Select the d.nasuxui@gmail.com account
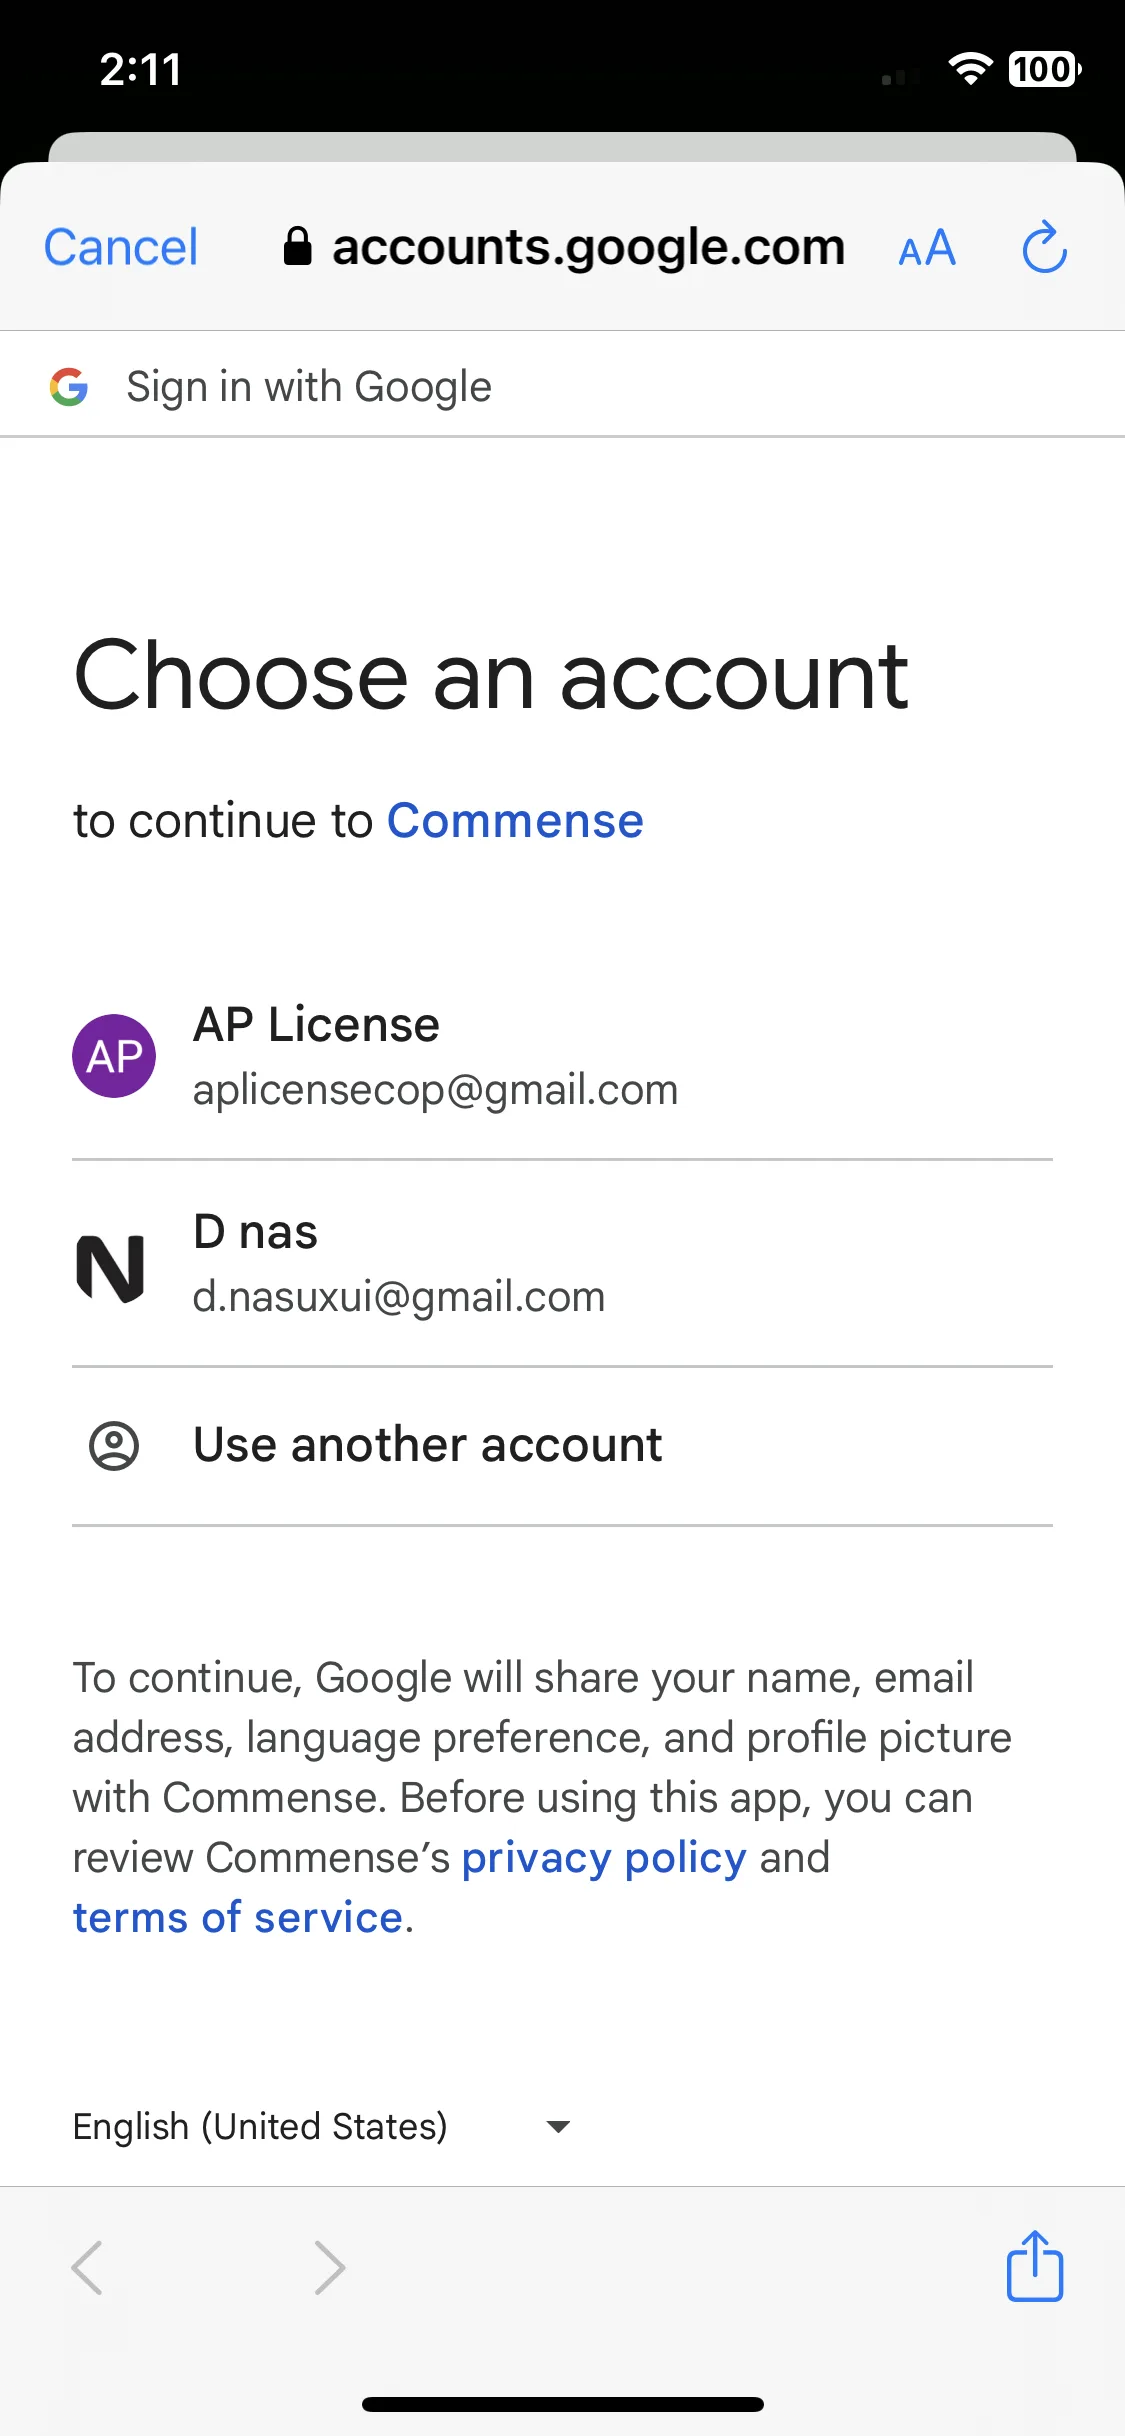The image size is (1125, 2436). click(562, 1264)
